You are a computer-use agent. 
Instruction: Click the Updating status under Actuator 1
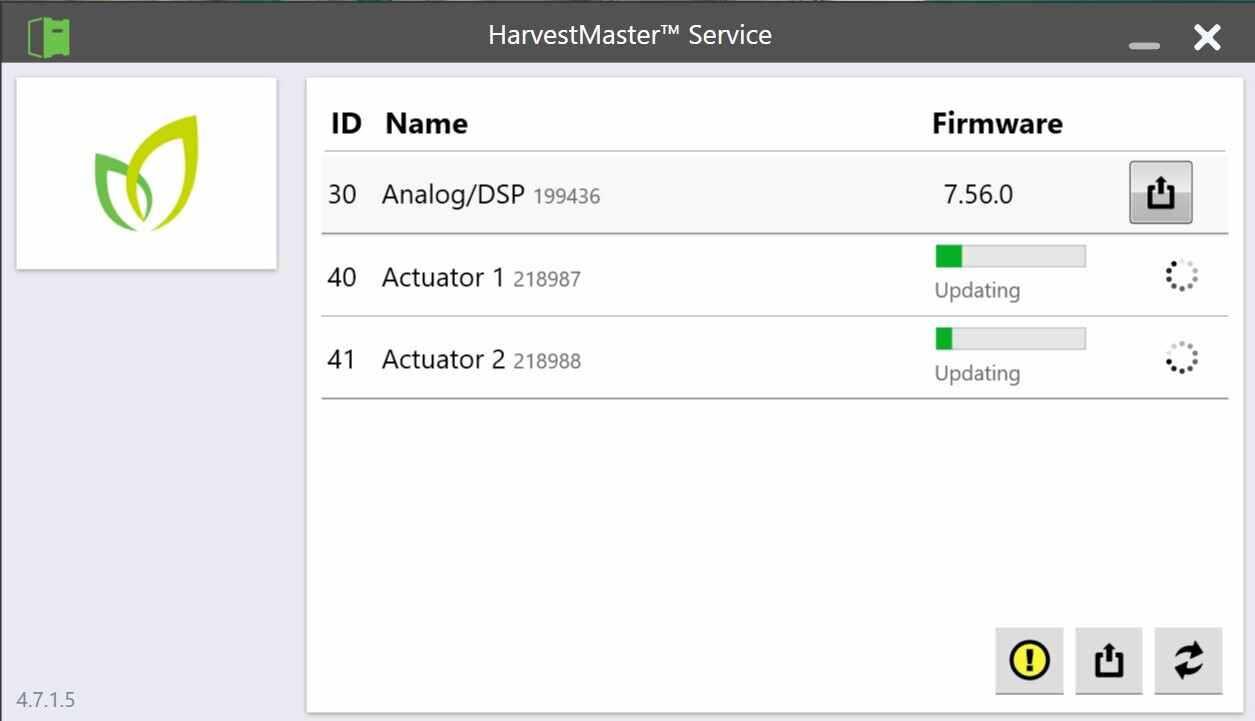pyautogui.click(x=977, y=291)
